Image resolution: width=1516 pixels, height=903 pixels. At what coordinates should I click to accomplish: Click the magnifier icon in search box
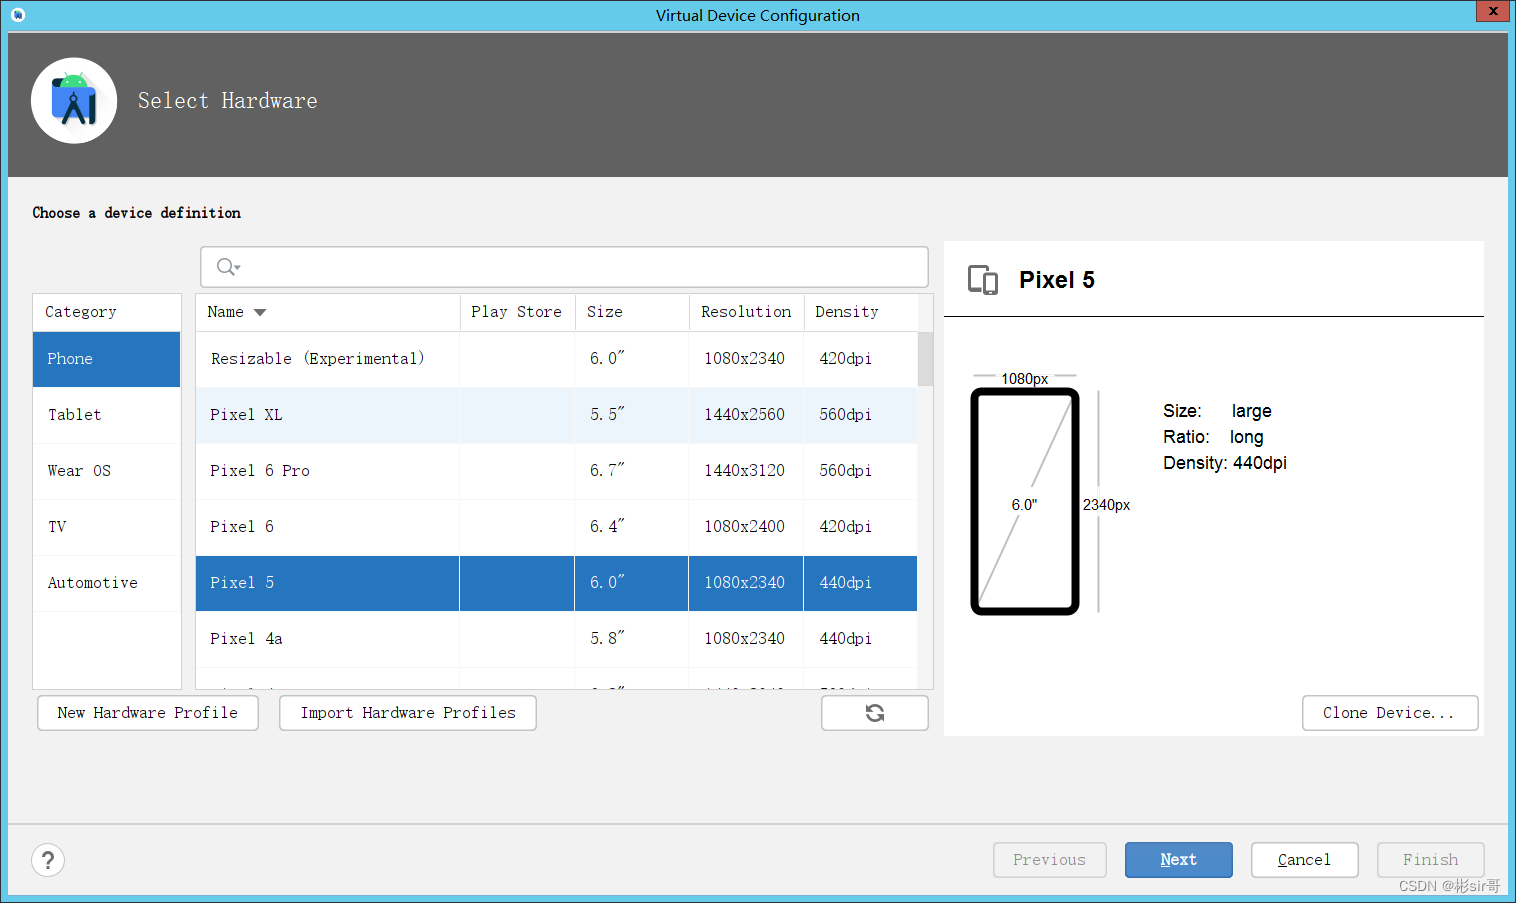pos(228,267)
